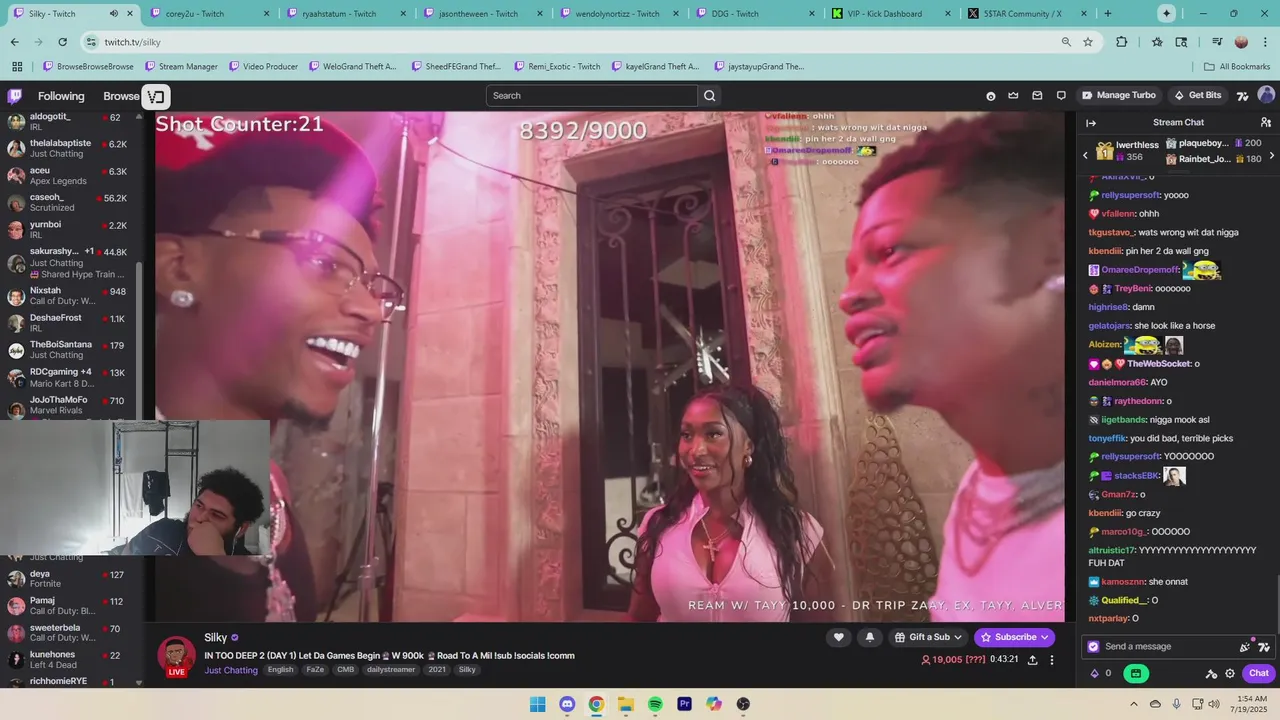Open the All Bookmarks folder
Image resolution: width=1280 pixels, height=720 pixels.
[x=1237, y=67]
